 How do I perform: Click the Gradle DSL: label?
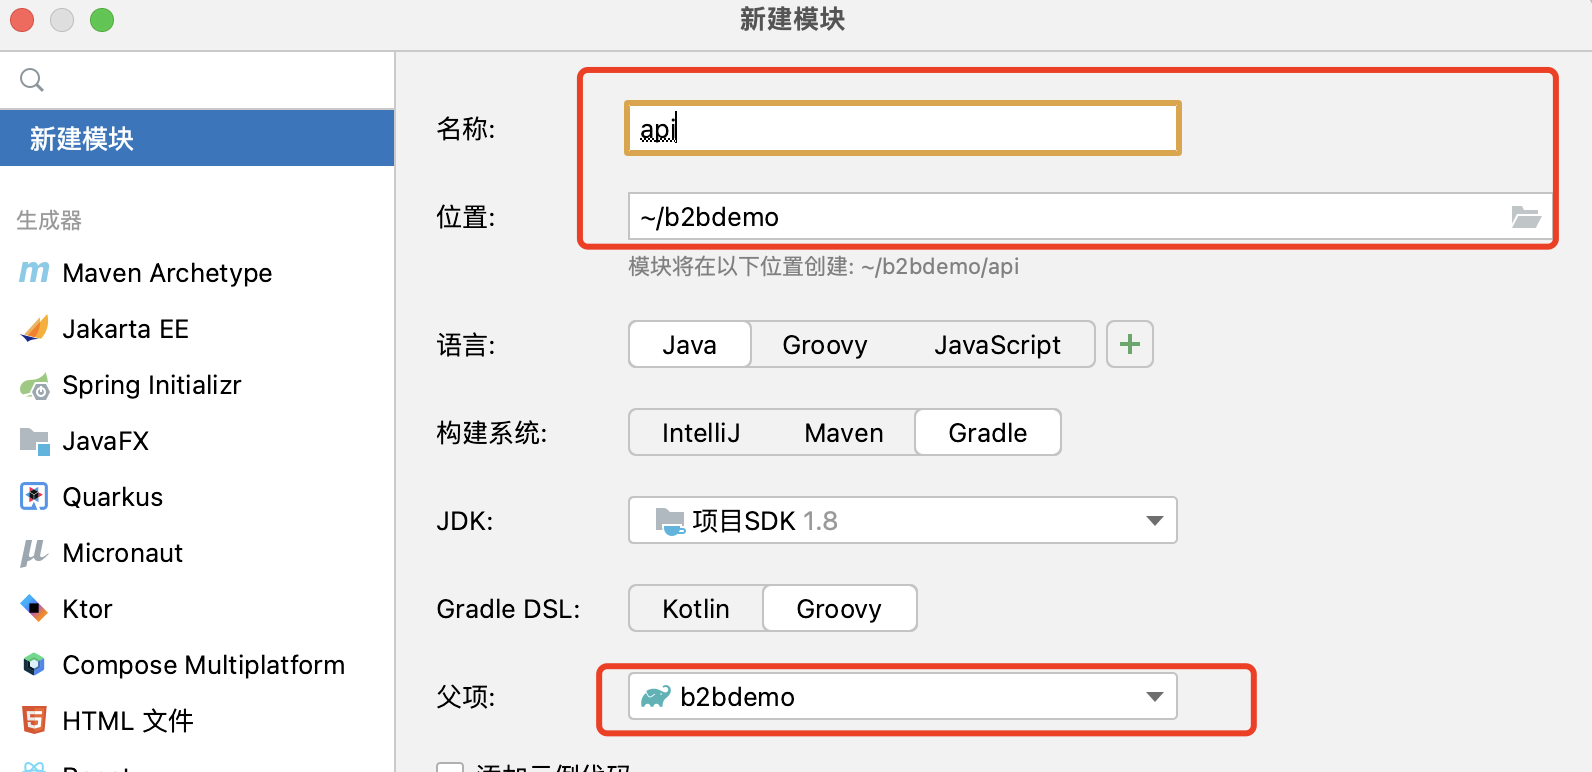tap(508, 609)
